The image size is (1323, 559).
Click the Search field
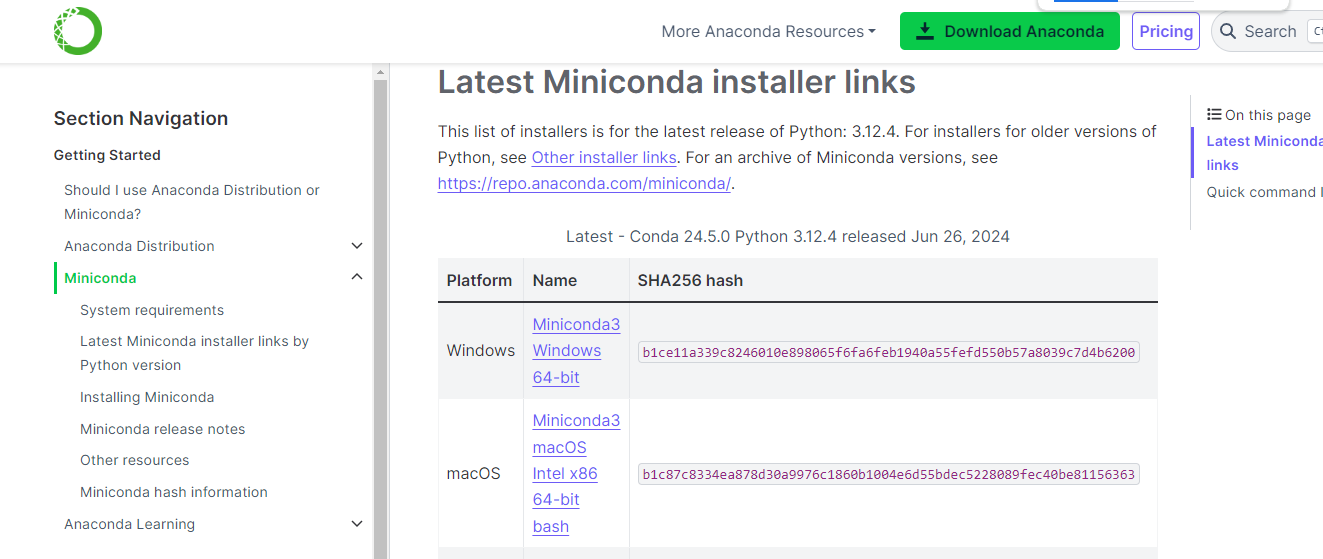(1268, 32)
